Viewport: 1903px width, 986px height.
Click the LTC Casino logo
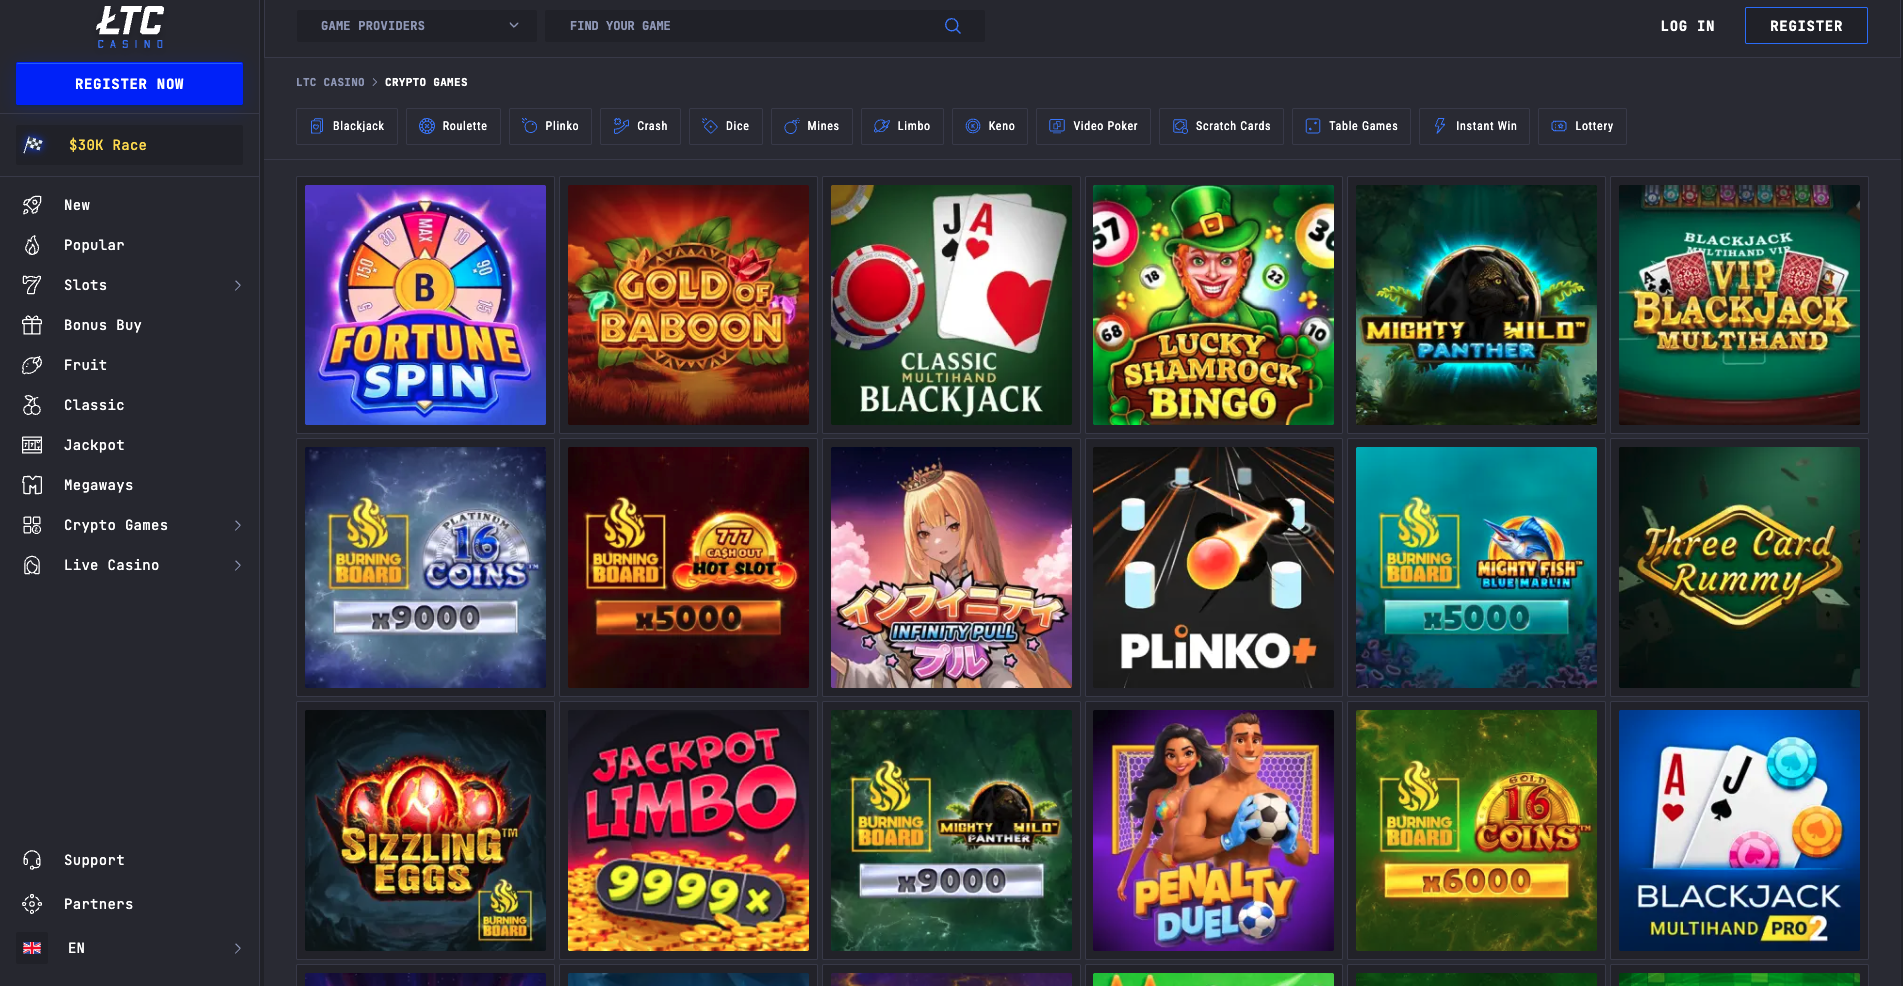click(x=130, y=27)
